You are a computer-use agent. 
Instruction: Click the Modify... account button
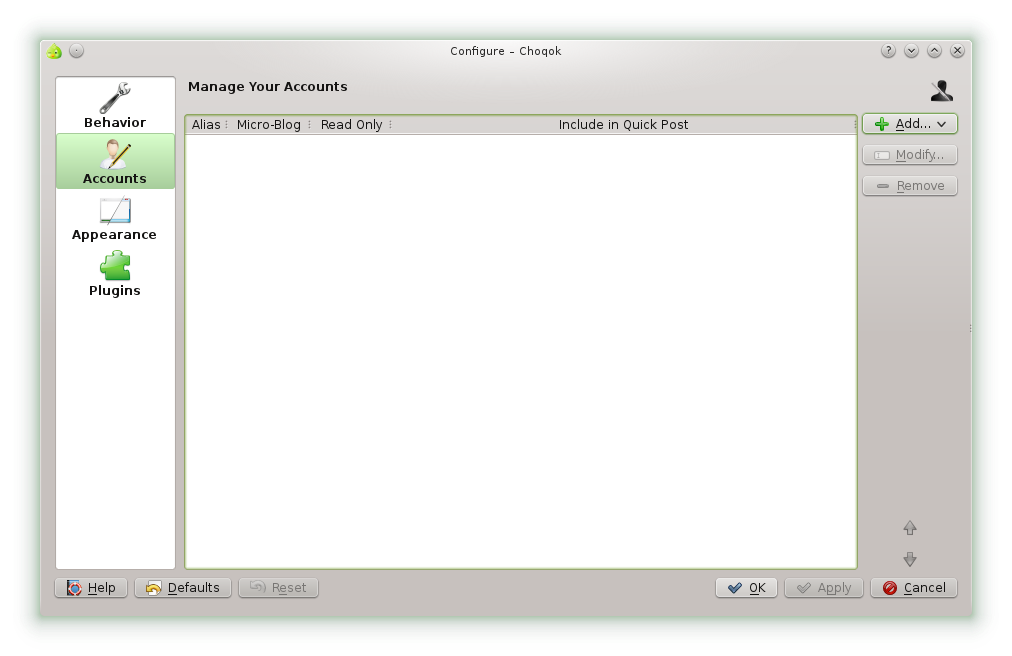click(x=909, y=155)
